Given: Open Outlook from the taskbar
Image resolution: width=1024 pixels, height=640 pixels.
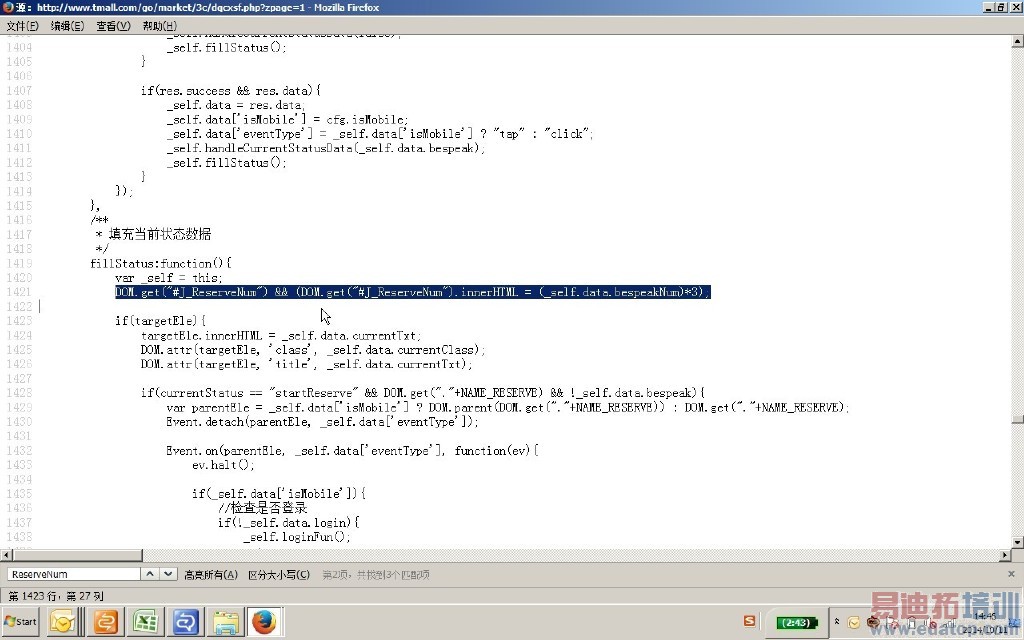Looking at the screenshot, I should [63, 622].
